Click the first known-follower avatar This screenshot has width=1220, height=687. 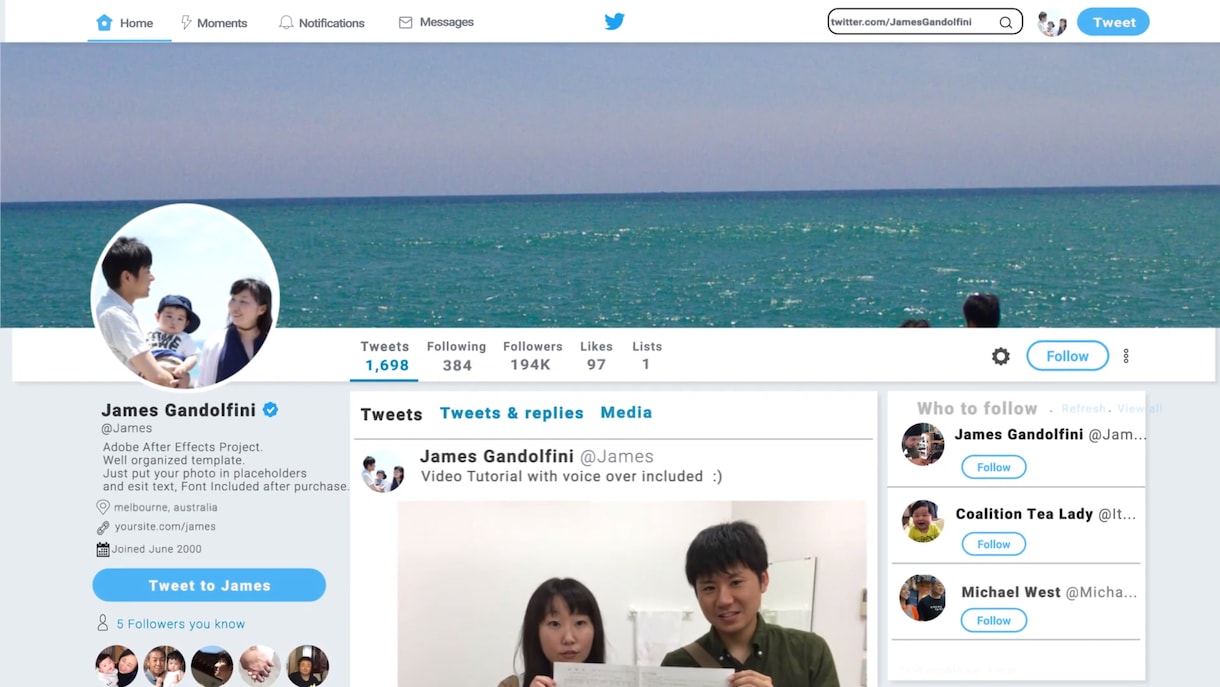click(116, 666)
